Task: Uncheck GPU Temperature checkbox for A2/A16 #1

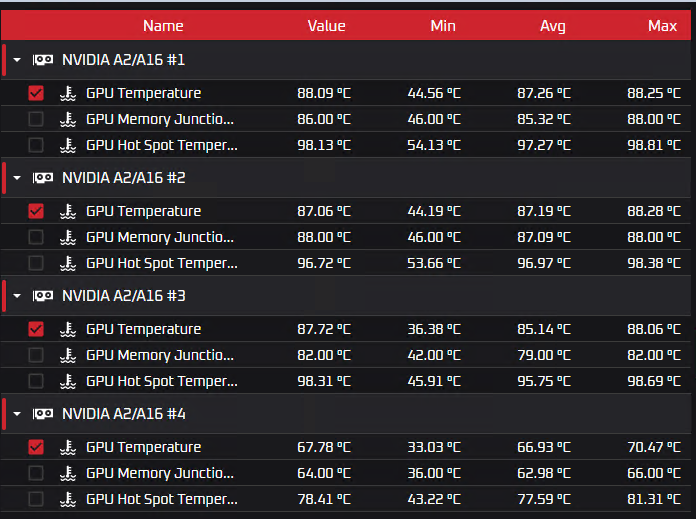Action: point(36,93)
